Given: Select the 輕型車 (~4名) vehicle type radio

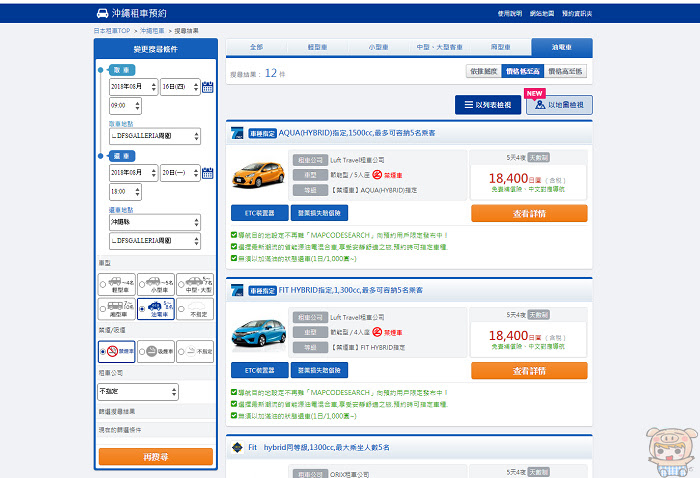Looking at the screenshot, I should pyautogui.click(x=103, y=284).
